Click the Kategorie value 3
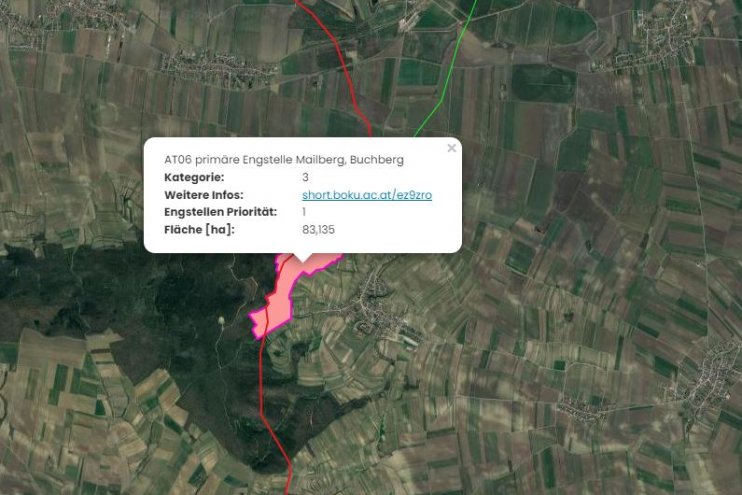Image resolution: width=742 pixels, height=495 pixels. pyautogui.click(x=305, y=177)
